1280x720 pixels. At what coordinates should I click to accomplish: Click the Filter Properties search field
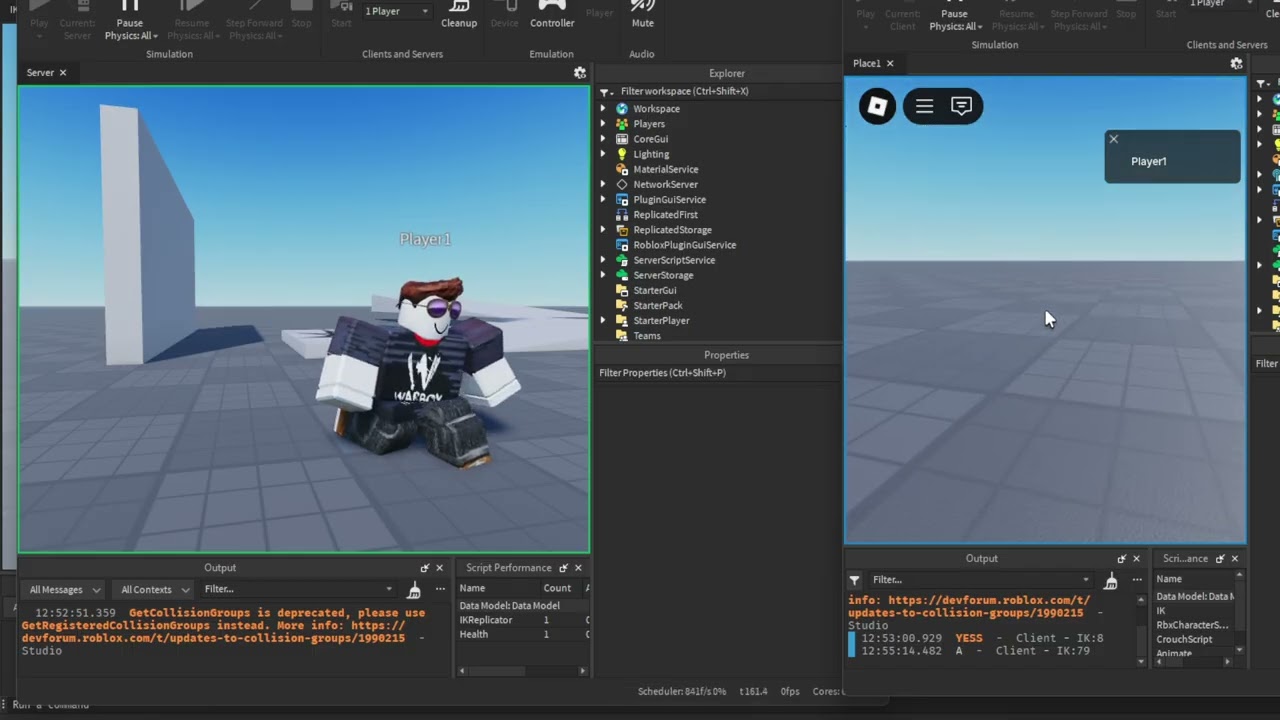point(718,373)
